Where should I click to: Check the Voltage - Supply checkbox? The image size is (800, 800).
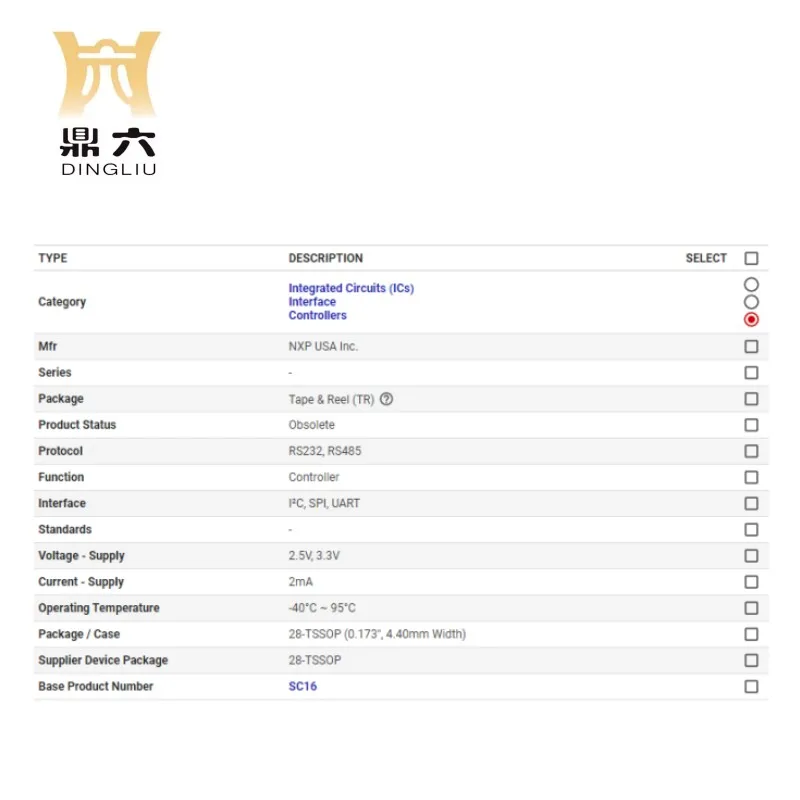(x=751, y=555)
